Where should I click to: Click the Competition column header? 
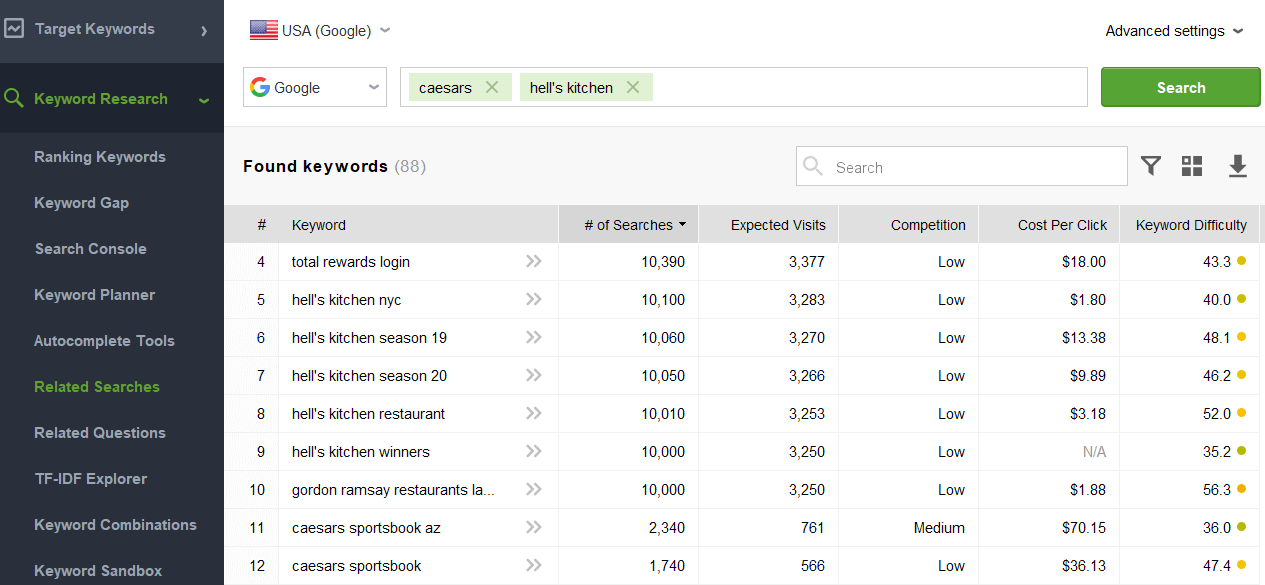click(908, 225)
